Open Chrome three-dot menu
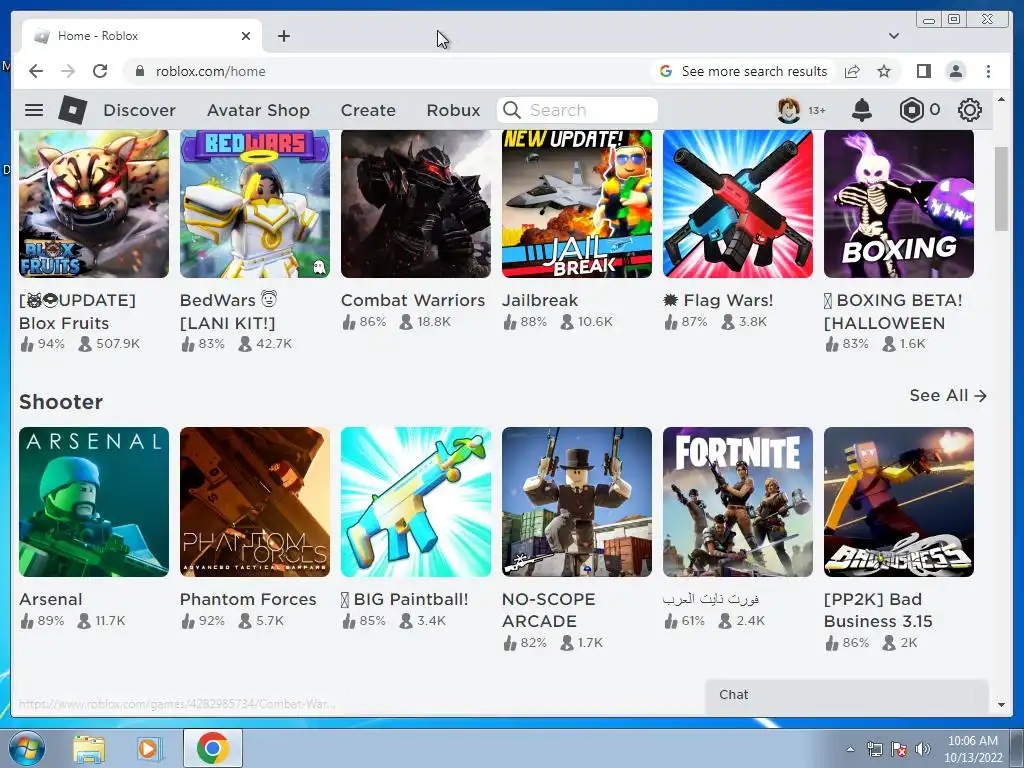This screenshot has width=1024, height=768. tap(988, 71)
